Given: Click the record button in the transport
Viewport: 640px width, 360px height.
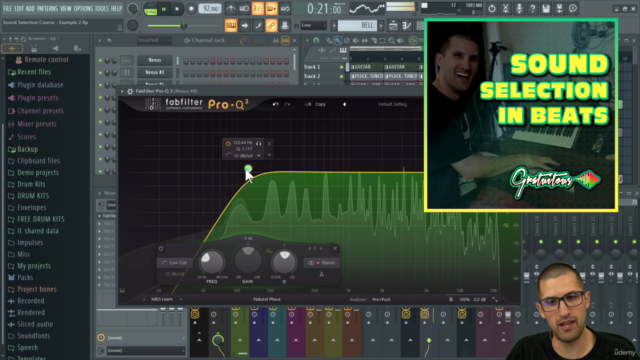Looking at the screenshot, I should pyautogui.click(x=191, y=9).
